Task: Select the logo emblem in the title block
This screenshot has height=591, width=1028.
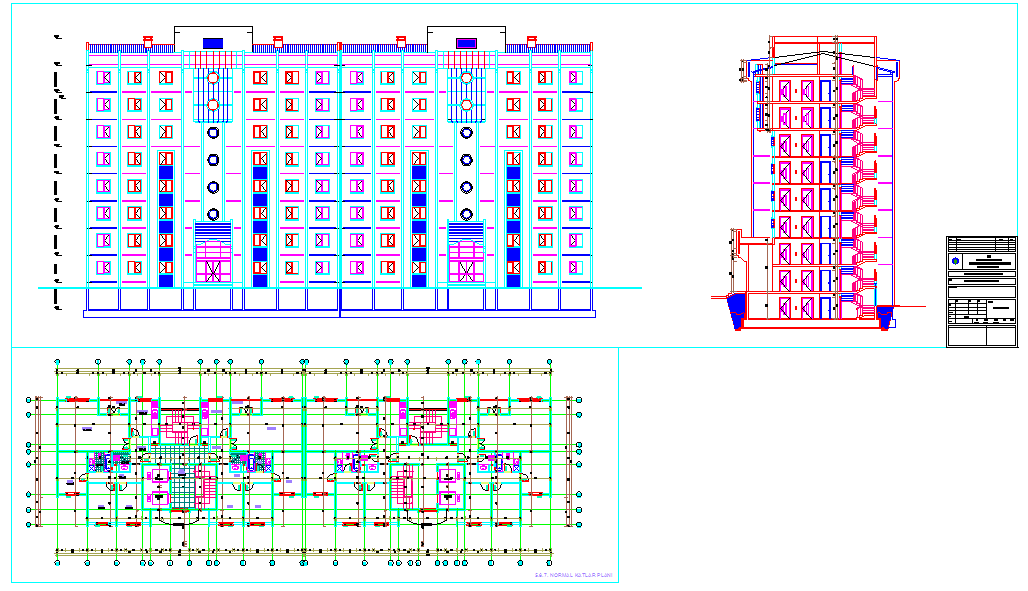Action: coord(956,261)
